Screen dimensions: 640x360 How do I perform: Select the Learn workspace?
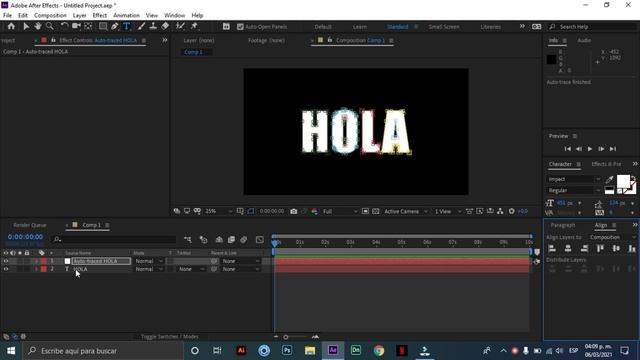(x=360, y=27)
